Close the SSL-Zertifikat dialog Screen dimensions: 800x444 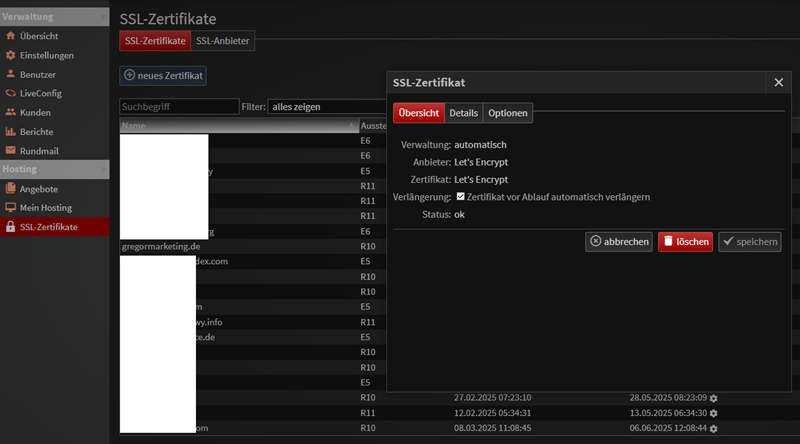(x=779, y=82)
